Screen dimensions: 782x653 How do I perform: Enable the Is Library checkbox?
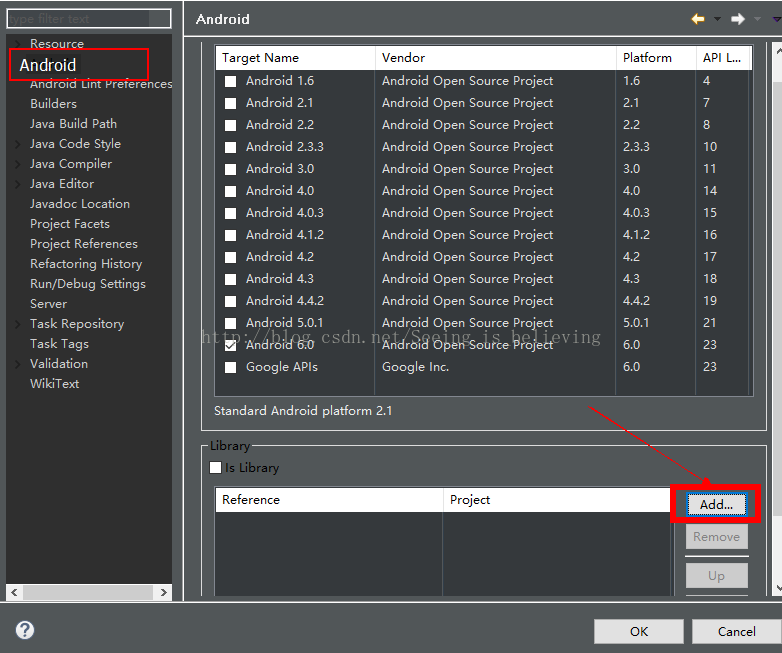click(215, 467)
